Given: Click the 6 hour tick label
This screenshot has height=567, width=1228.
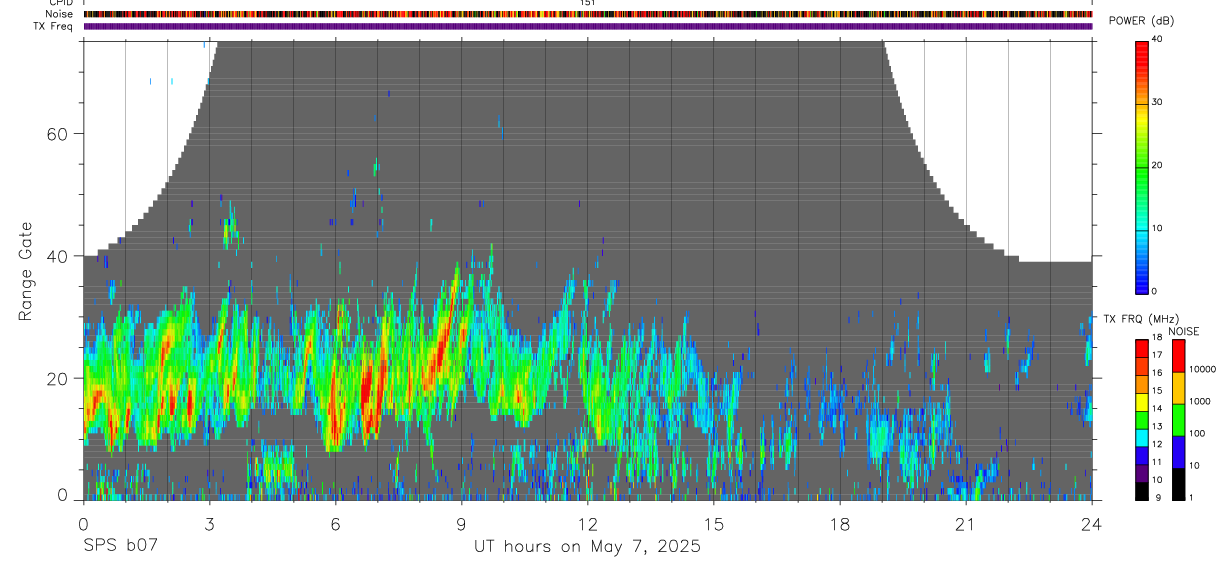Looking at the screenshot, I should coord(336,524).
